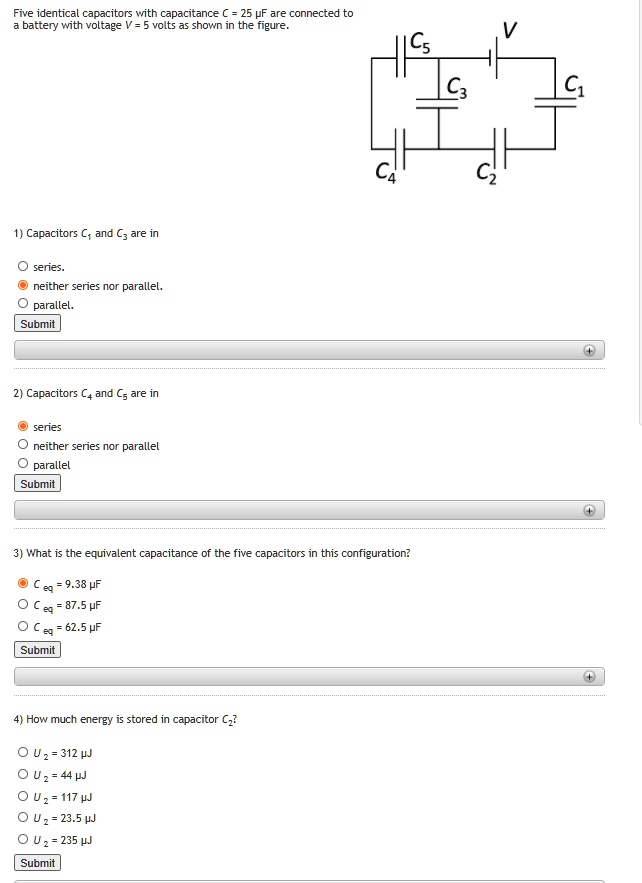Submit the question 2 response
Image resolution: width=642 pixels, height=883 pixels.
tap(36, 483)
